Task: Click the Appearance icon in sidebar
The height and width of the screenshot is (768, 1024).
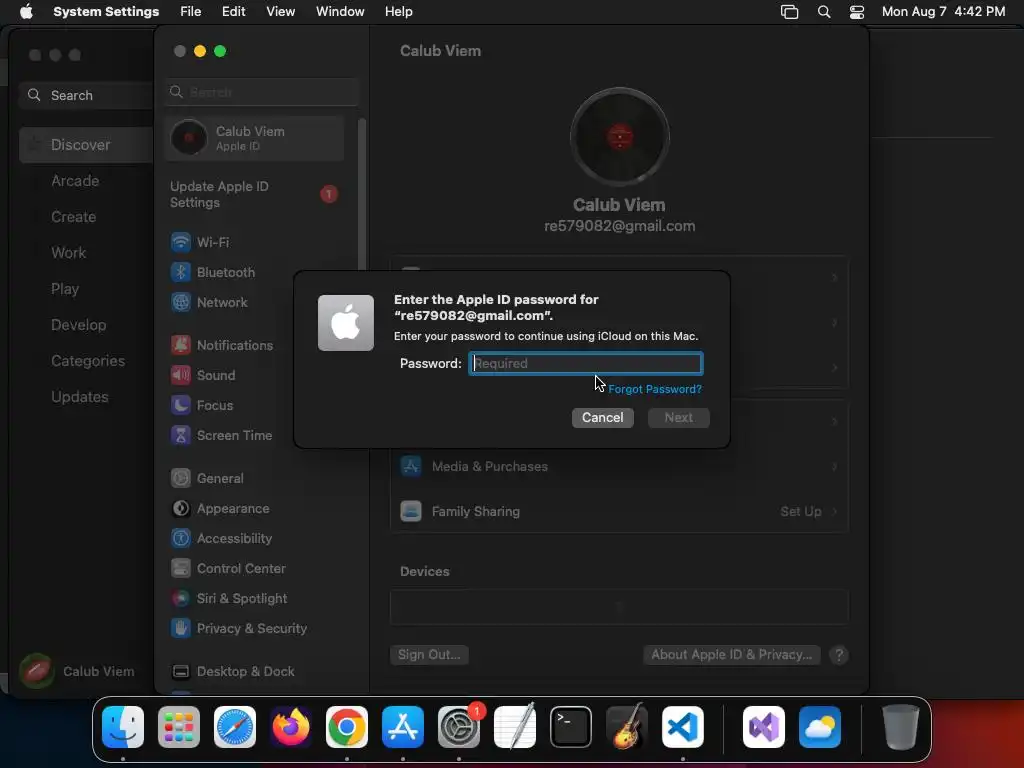Action: 180,508
